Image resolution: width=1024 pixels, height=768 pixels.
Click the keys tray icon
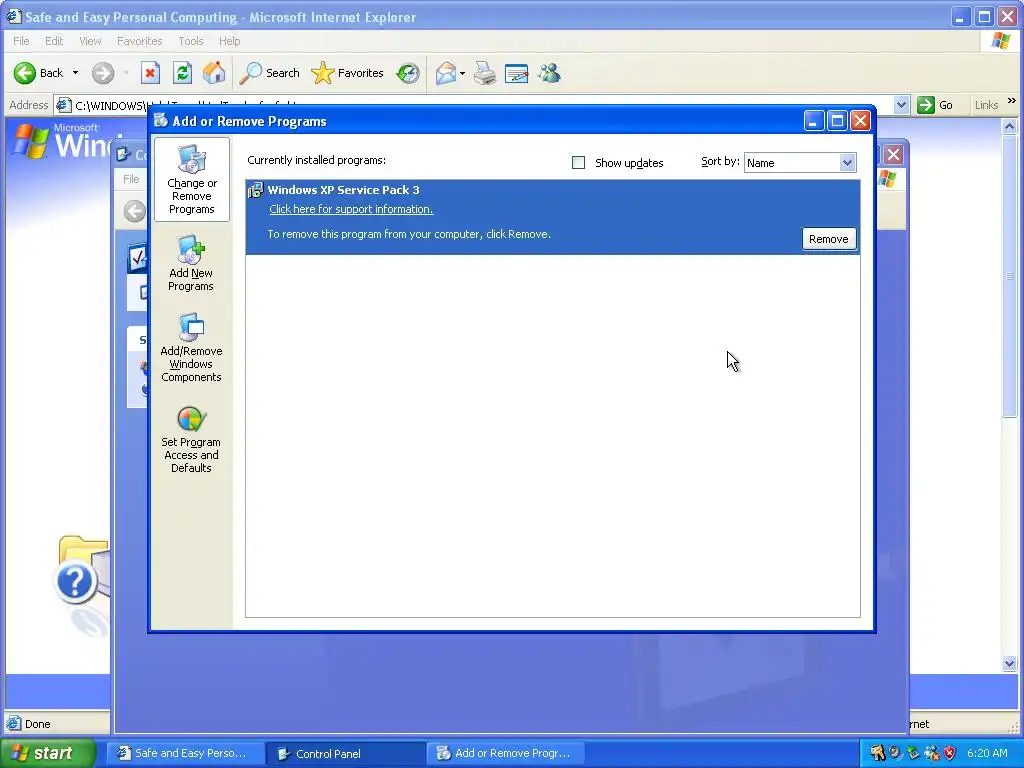[877, 753]
